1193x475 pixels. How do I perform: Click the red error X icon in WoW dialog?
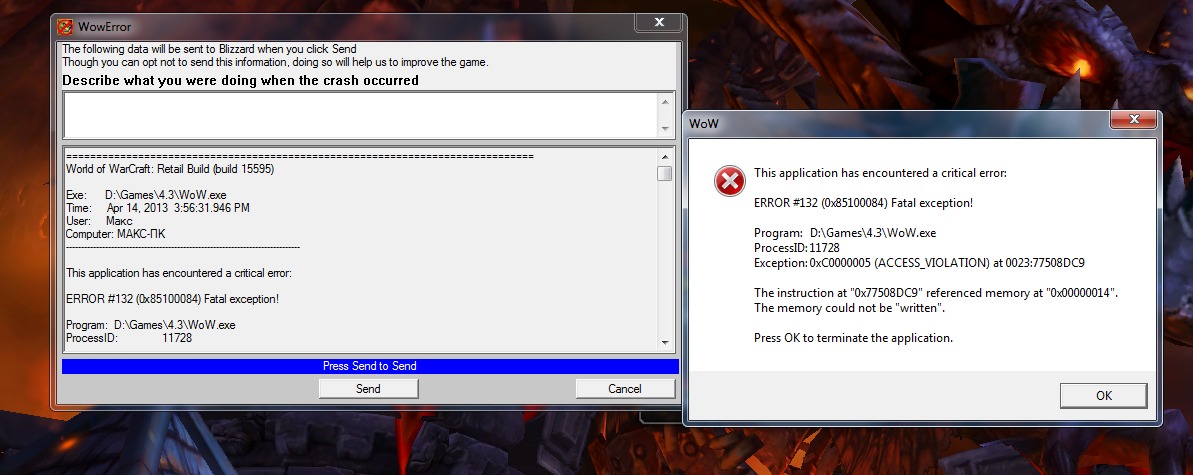[x=729, y=180]
